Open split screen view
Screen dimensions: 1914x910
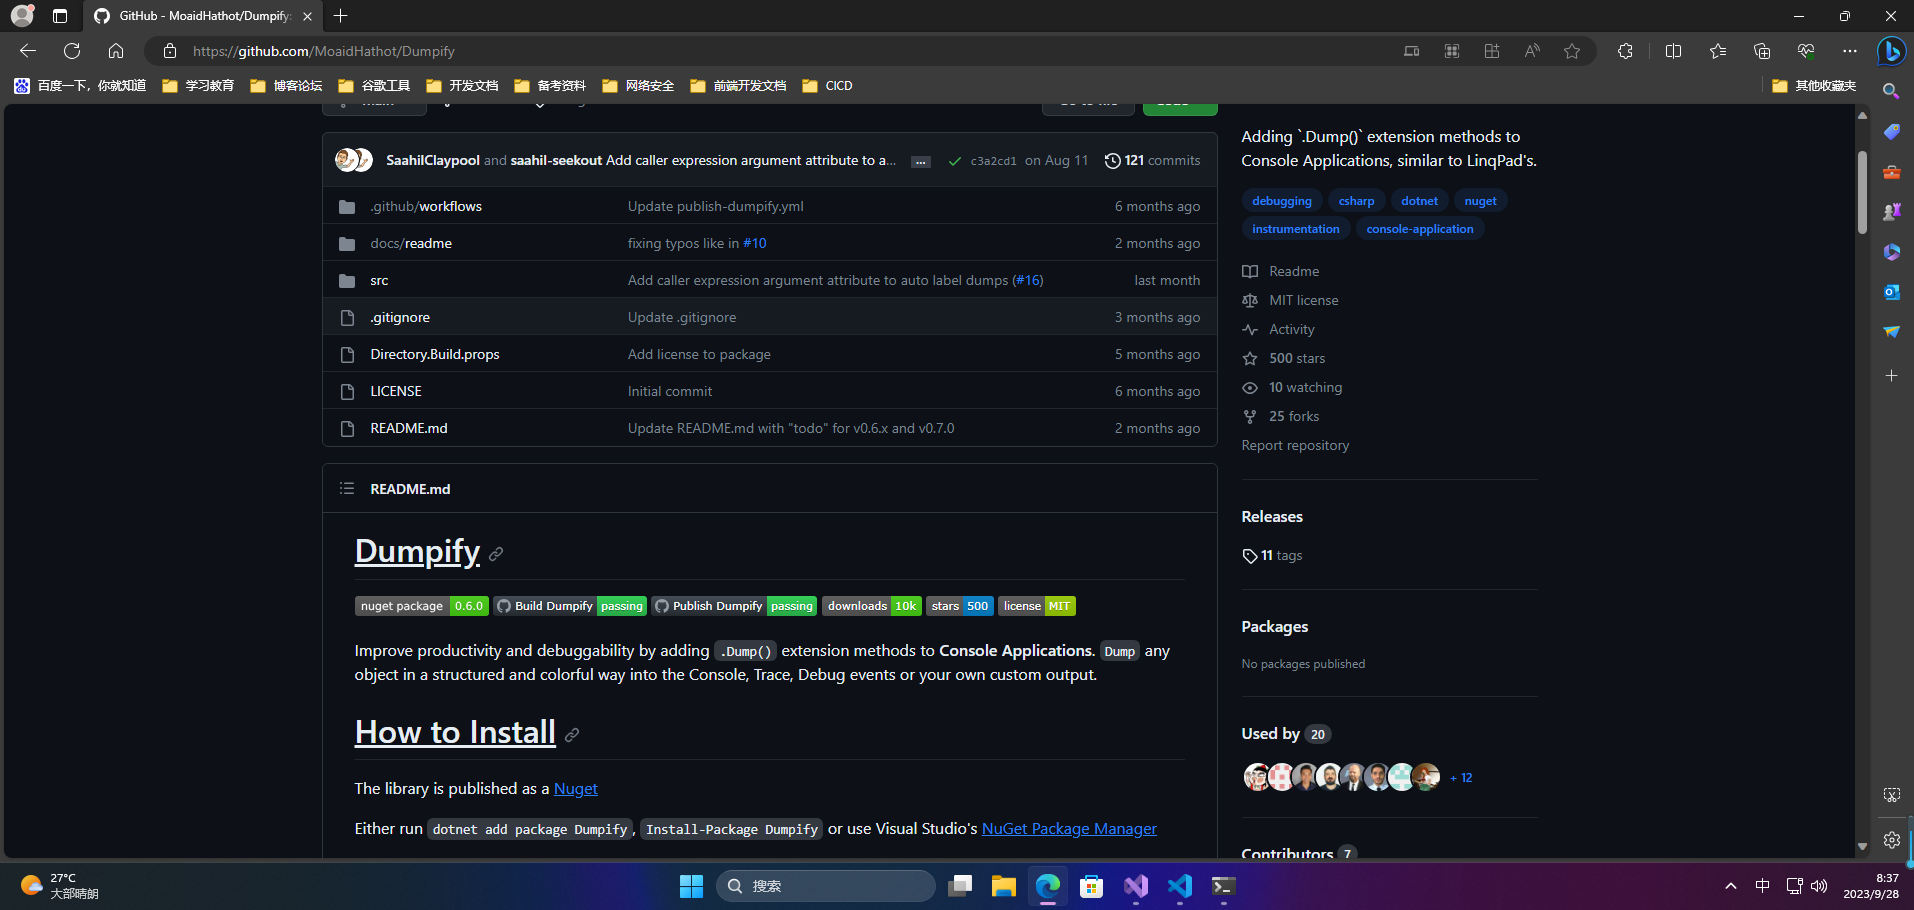tap(1673, 51)
